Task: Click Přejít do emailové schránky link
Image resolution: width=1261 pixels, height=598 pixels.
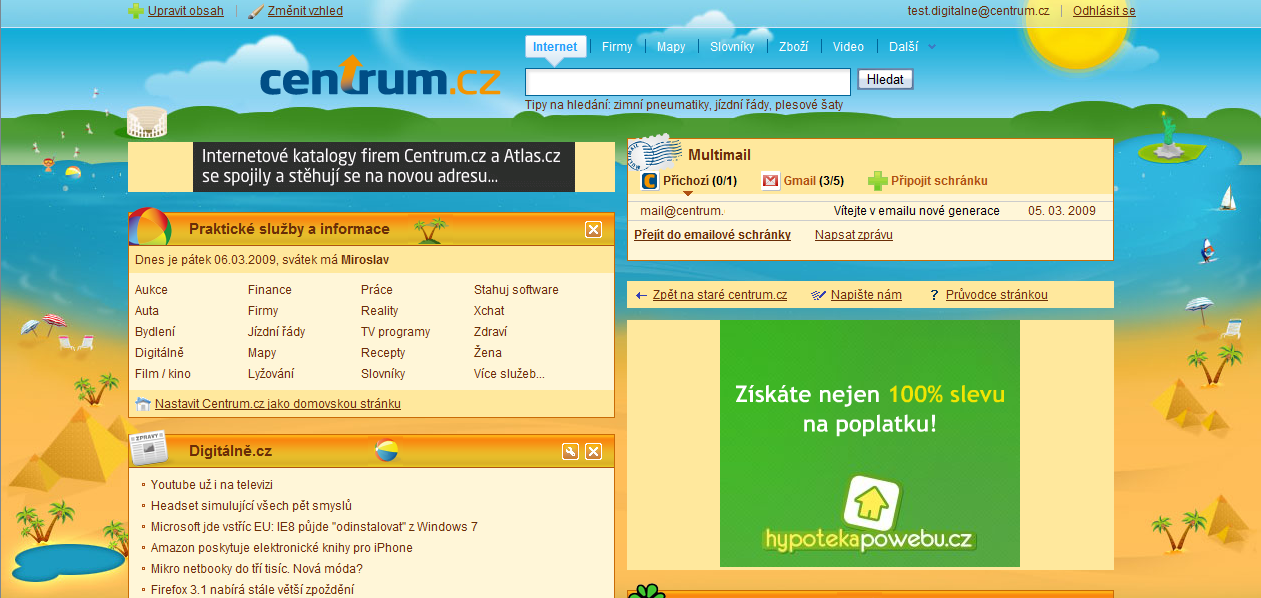Action: point(712,235)
